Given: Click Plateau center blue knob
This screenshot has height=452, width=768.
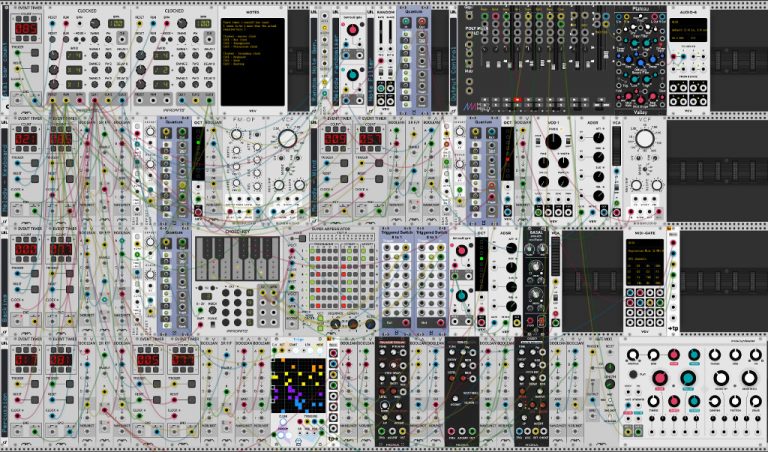Looking at the screenshot, I should (x=641, y=62).
